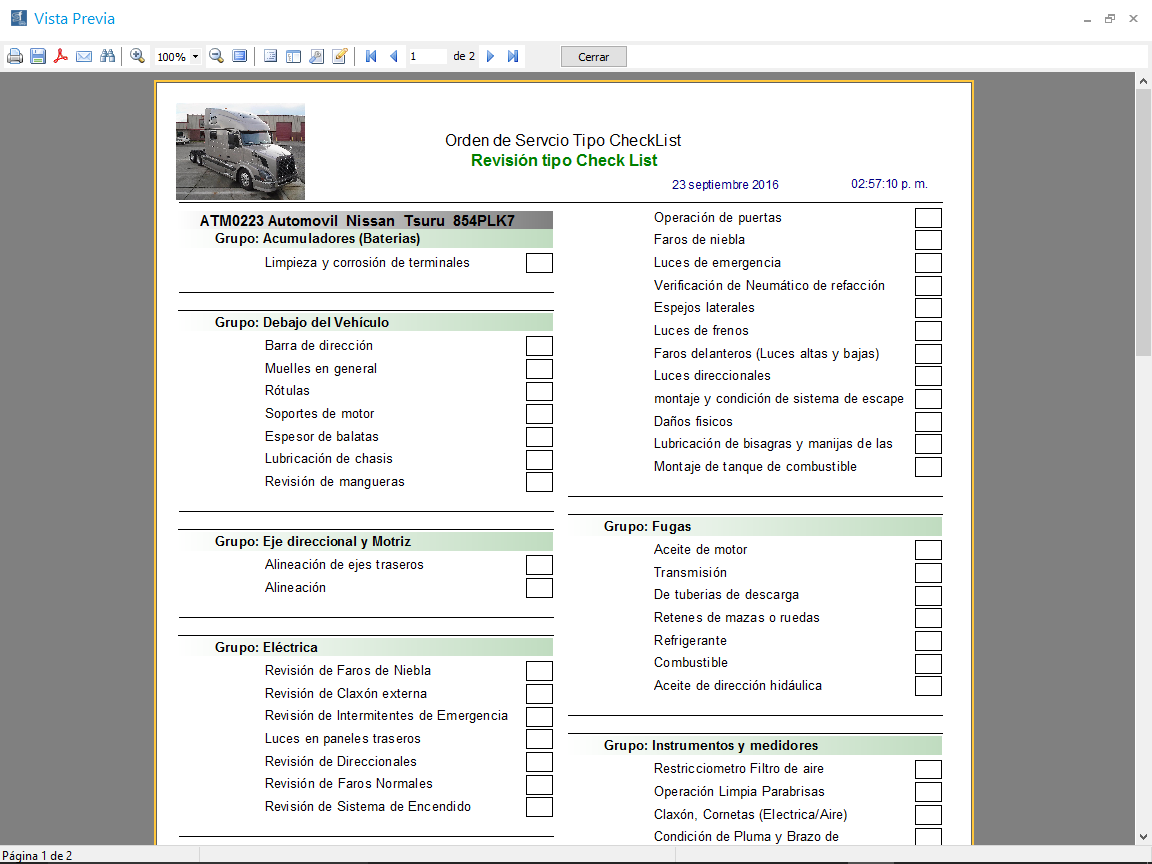1152x864 pixels.
Task: Toggle full screen view icon
Action: pyautogui.click(x=239, y=56)
